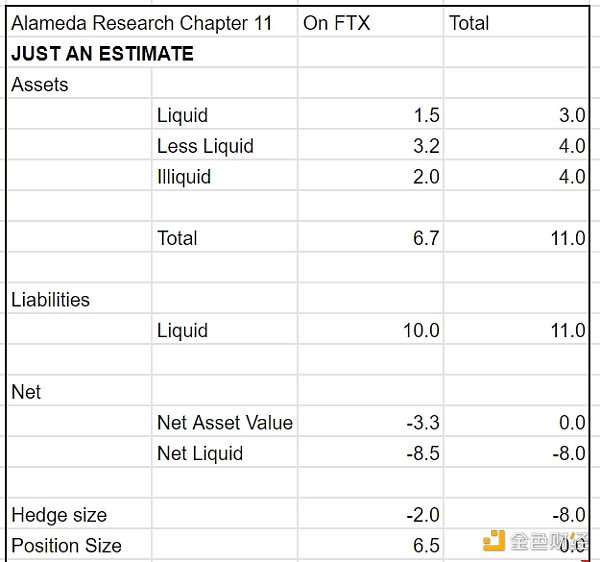Click the Position Size value 6.5
The image size is (600, 562).
(x=426, y=546)
